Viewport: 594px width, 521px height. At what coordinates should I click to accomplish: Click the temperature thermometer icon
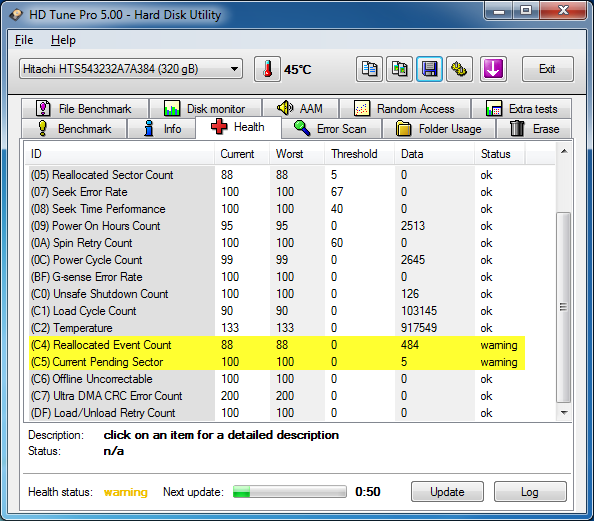pyautogui.click(x=267, y=69)
